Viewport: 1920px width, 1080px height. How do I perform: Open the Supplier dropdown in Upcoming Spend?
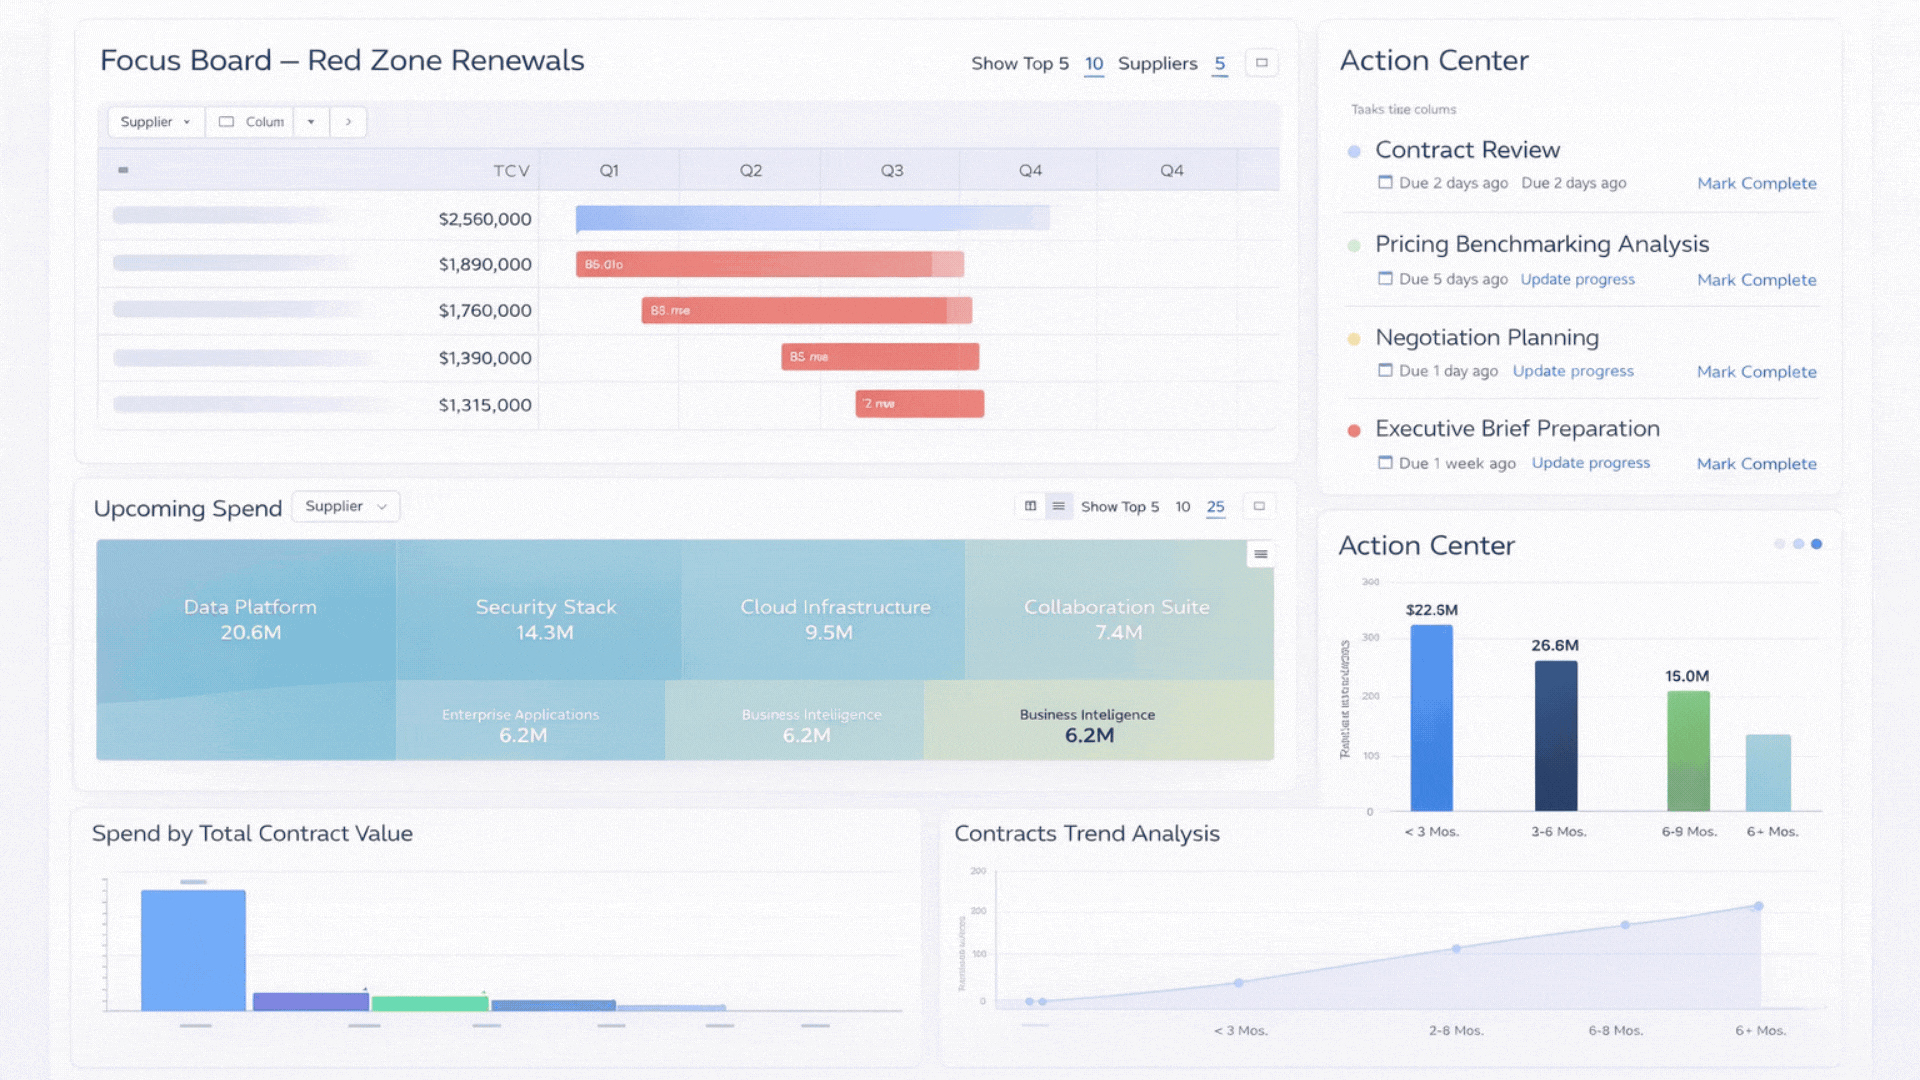click(345, 506)
